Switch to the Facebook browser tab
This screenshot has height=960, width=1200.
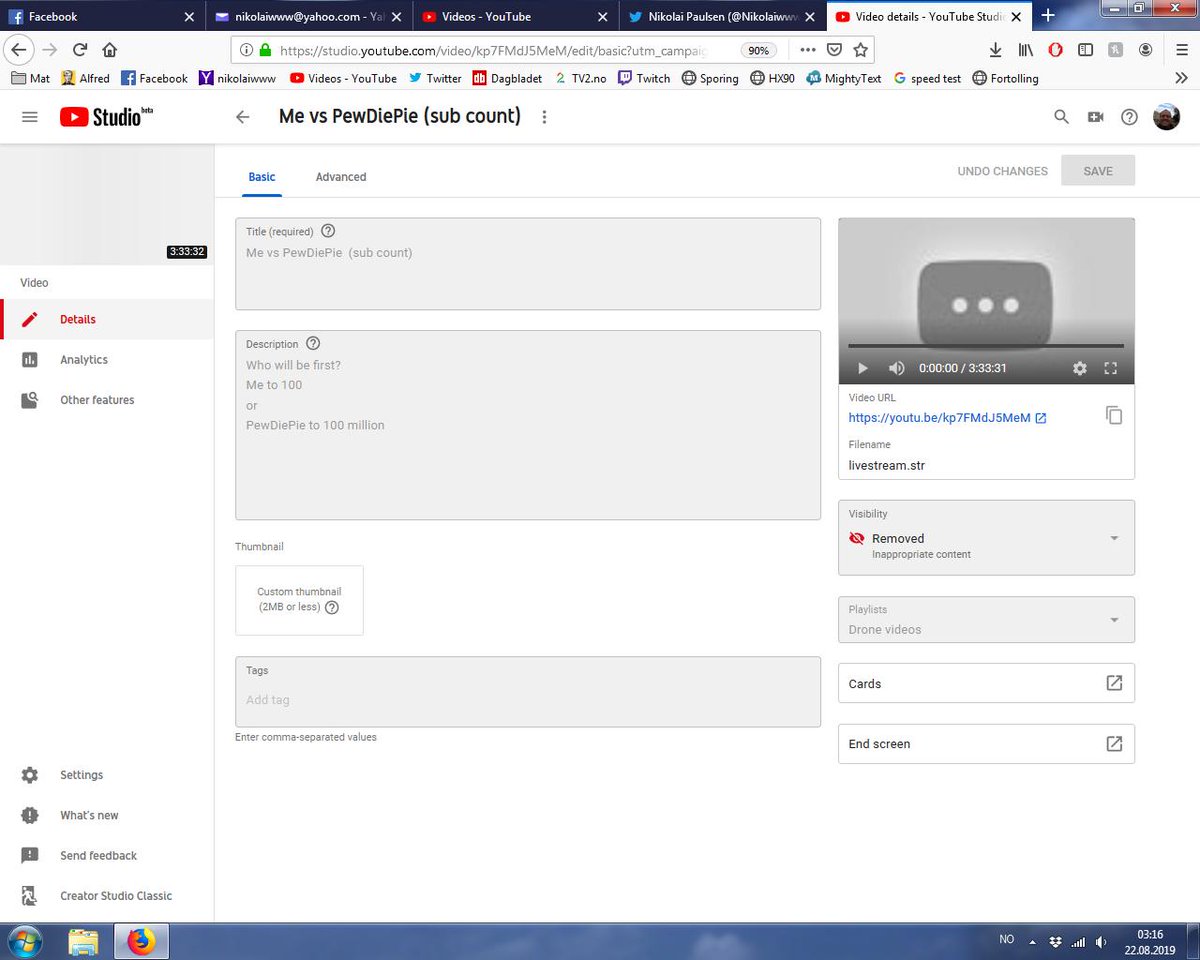[100, 16]
